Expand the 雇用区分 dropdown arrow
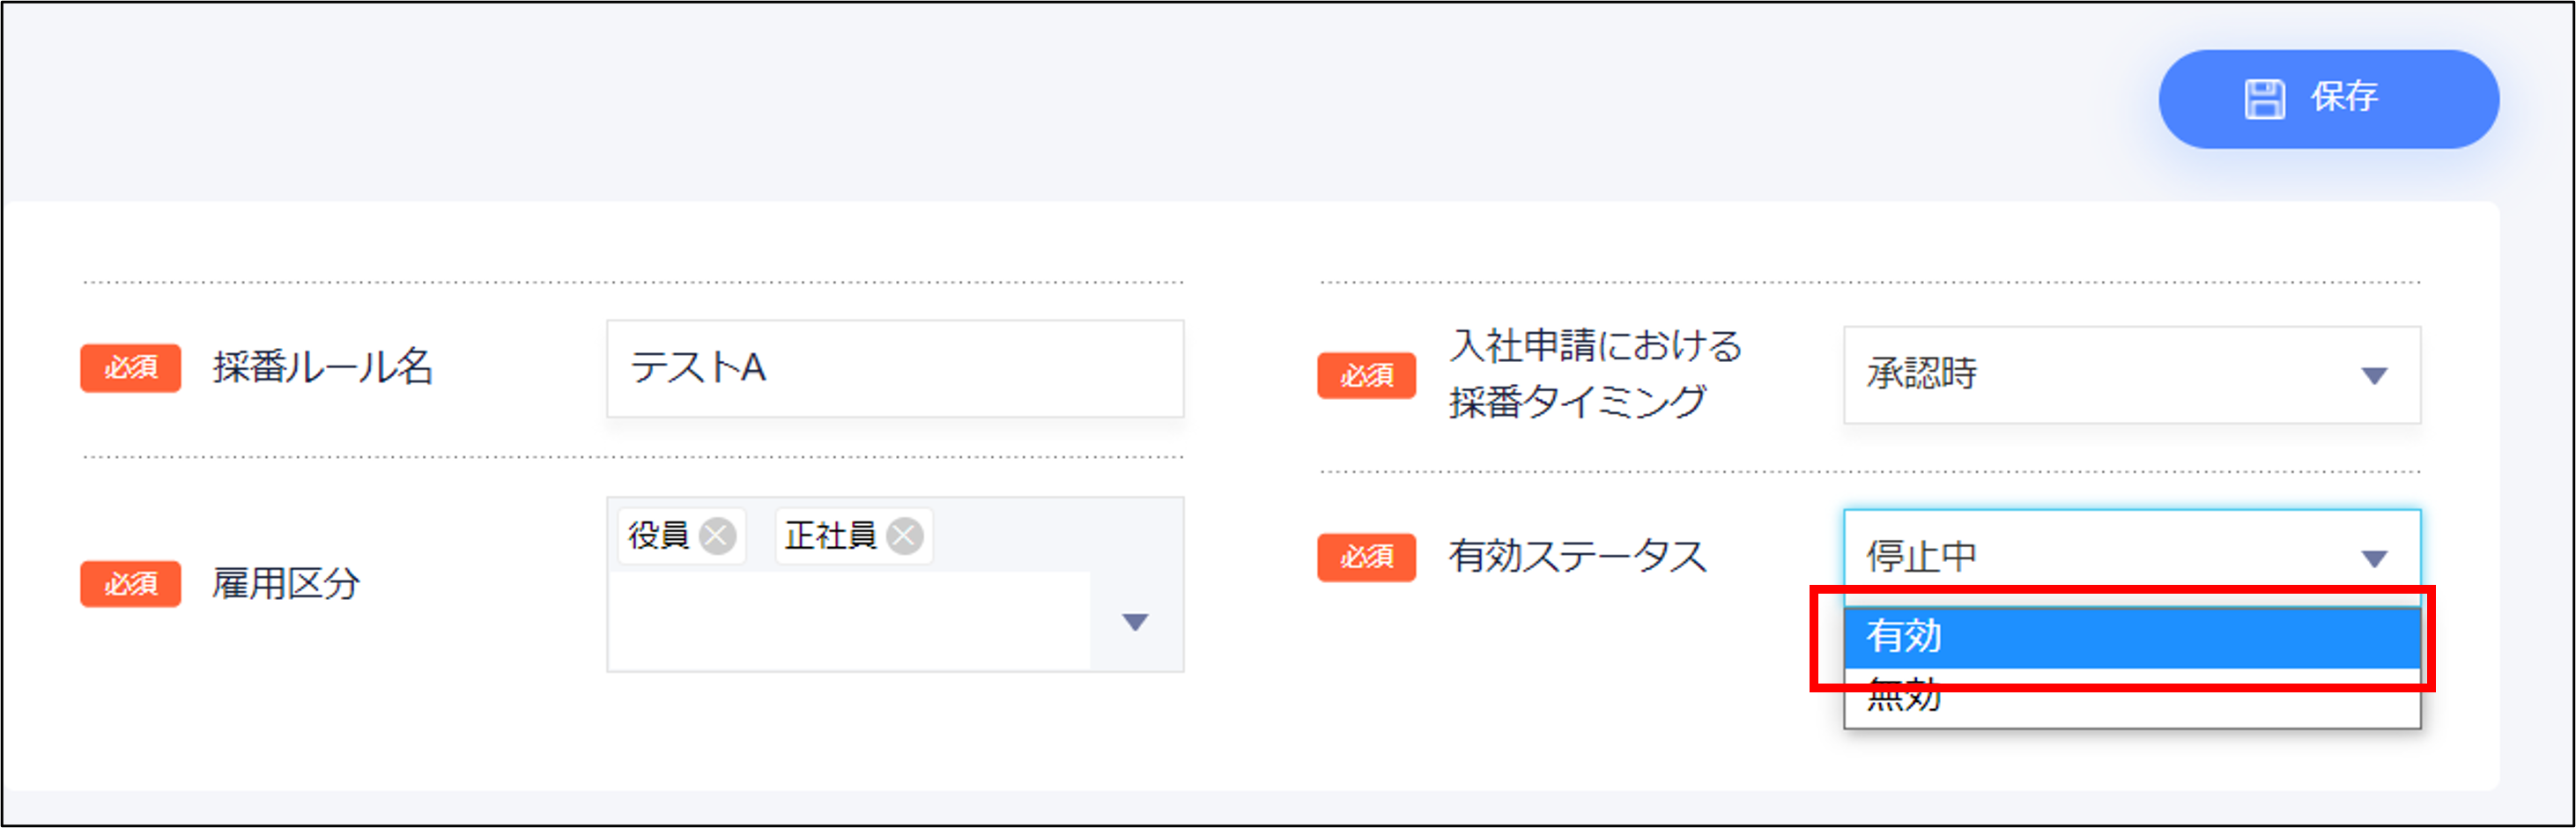This screenshot has width=2576, height=828. pyautogui.click(x=1135, y=622)
